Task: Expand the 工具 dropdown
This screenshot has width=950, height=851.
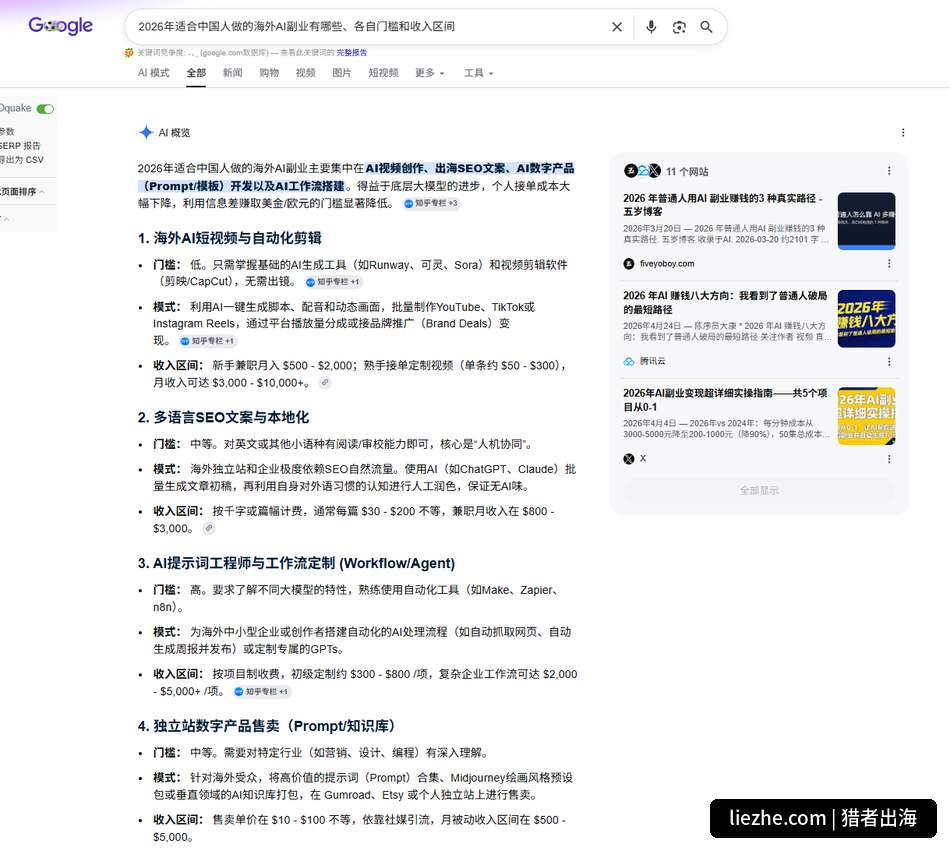Action: (478, 73)
